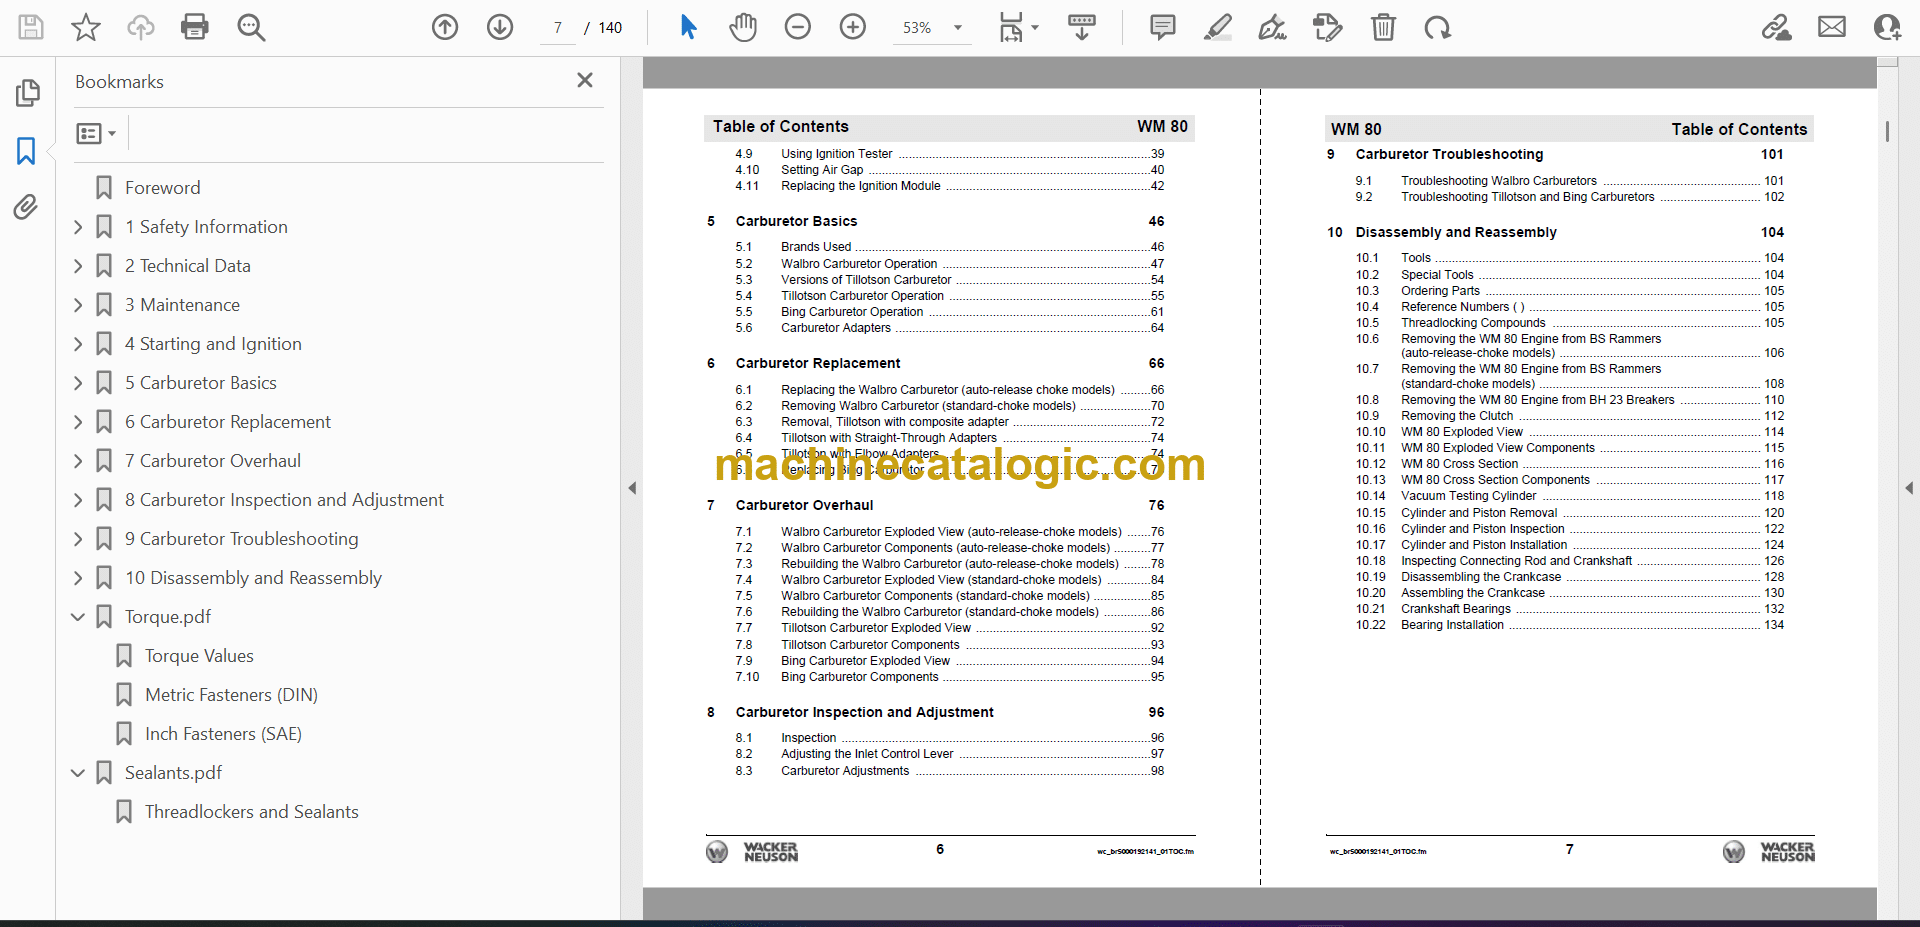Viewport: 1920px width, 927px height.
Task: Jump to Inch Fasteners (SAE) bookmark
Action: (x=223, y=734)
